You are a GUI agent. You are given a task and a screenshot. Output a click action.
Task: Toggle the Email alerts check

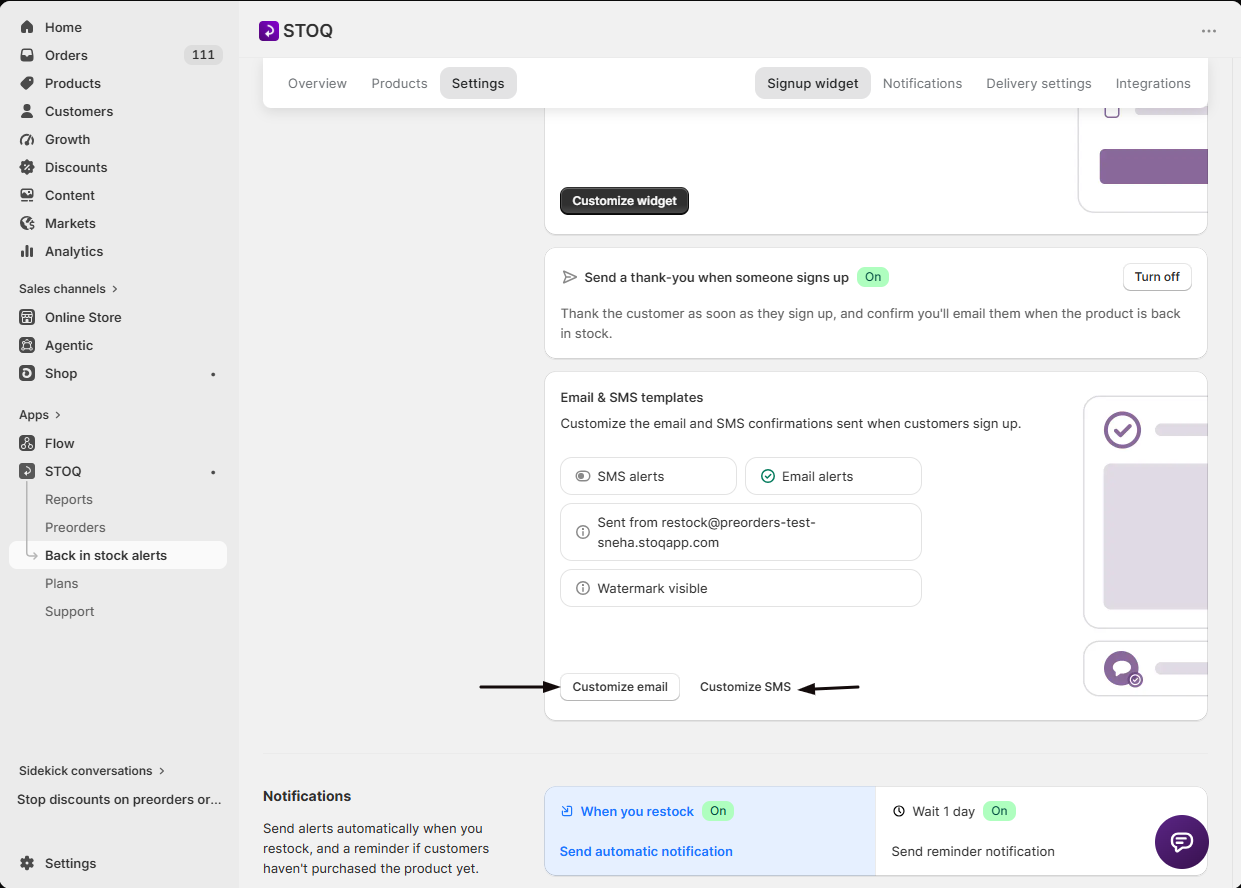(768, 476)
